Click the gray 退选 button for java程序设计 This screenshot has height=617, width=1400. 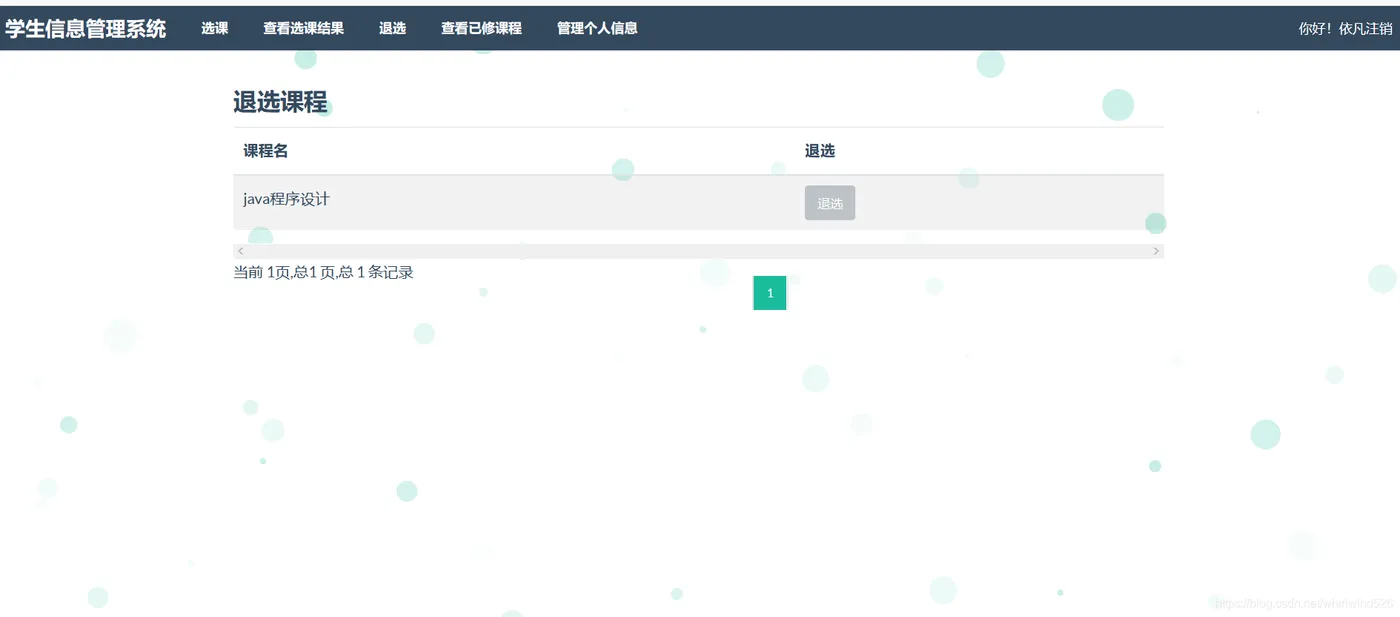point(830,203)
